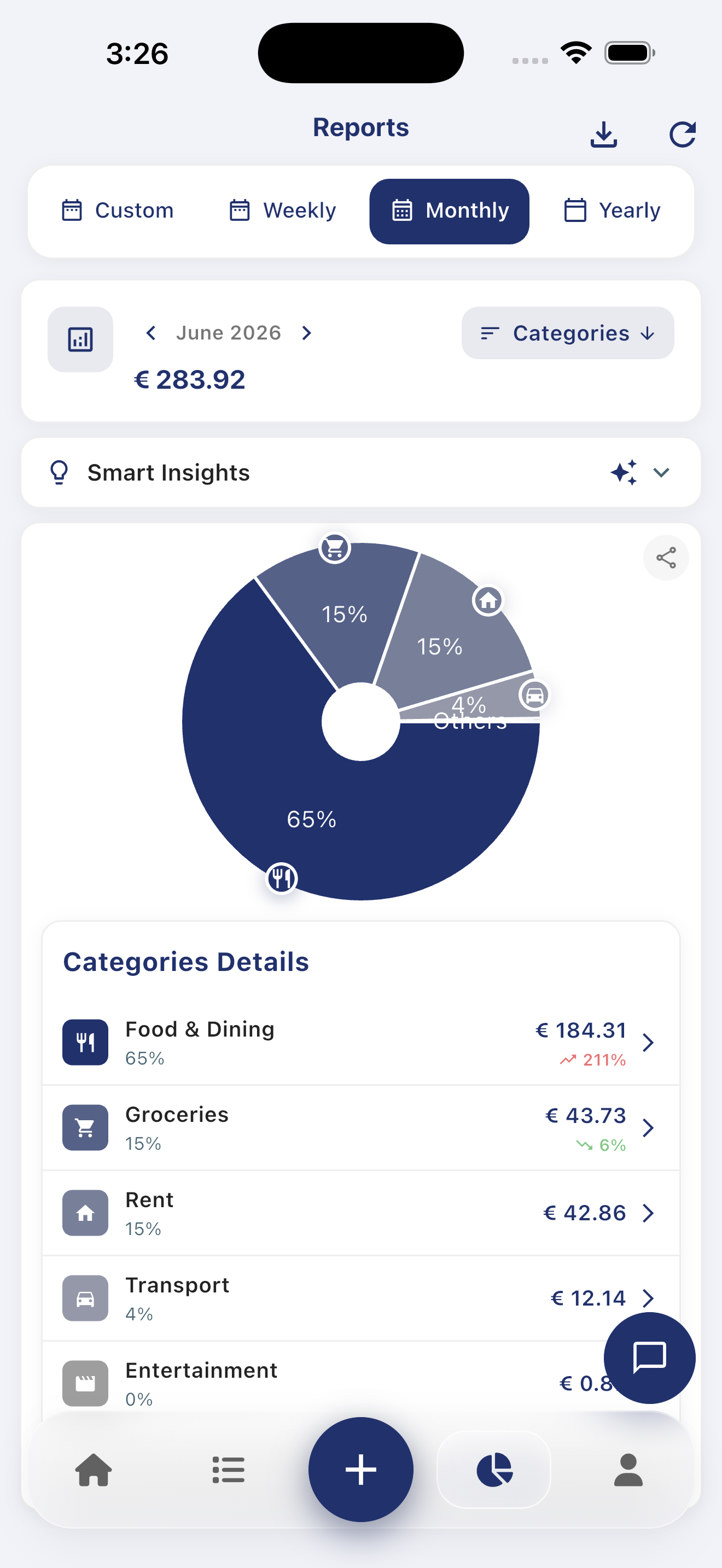Open Groceries category details
Viewport: 722px width, 1568px height.
point(361,1128)
